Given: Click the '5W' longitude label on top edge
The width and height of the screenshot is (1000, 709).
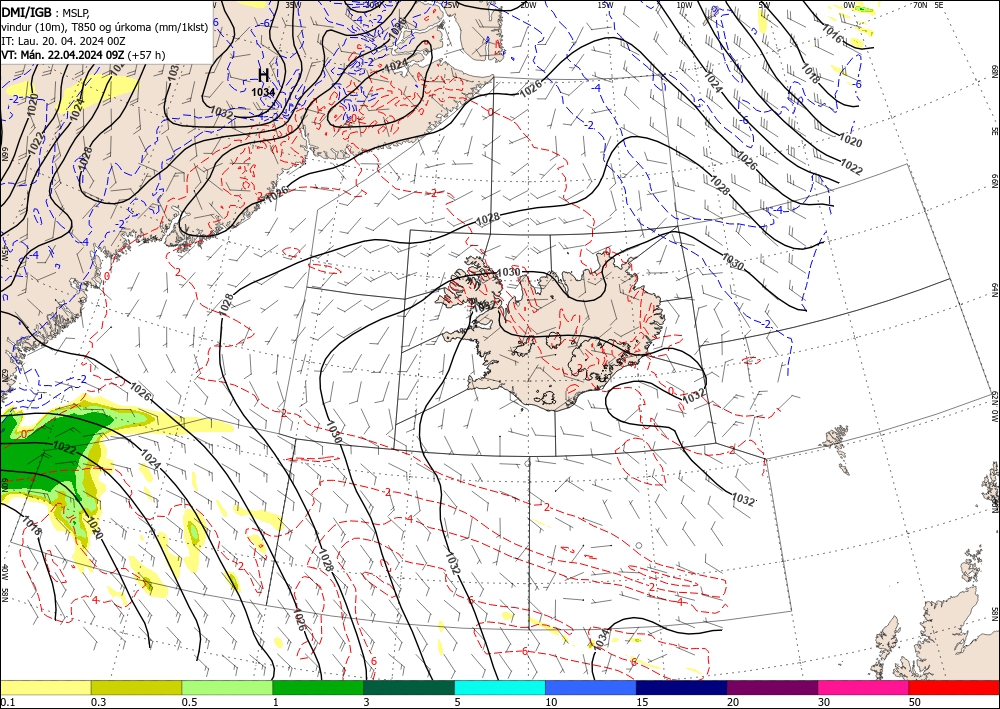Looking at the screenshot, I should coord(765,4).
